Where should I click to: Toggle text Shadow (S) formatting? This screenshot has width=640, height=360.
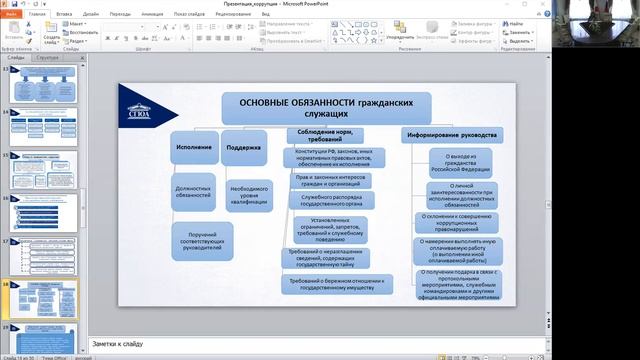pos(136,38)
